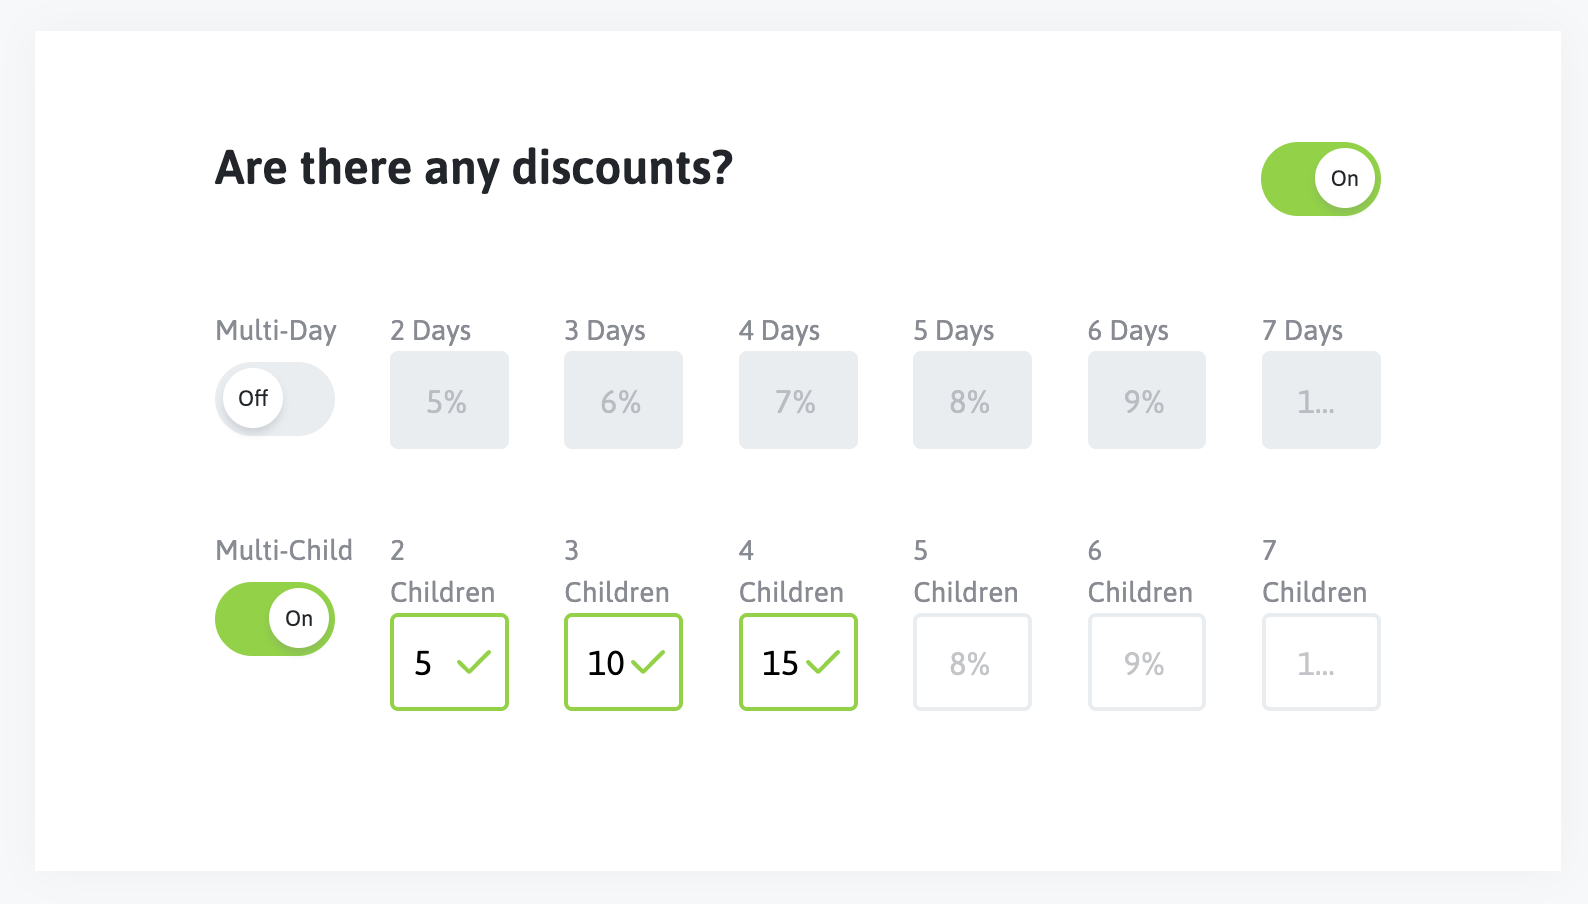Click the 6 Children 9% field
This screenshot has width=1588, height=904.
1146,662
